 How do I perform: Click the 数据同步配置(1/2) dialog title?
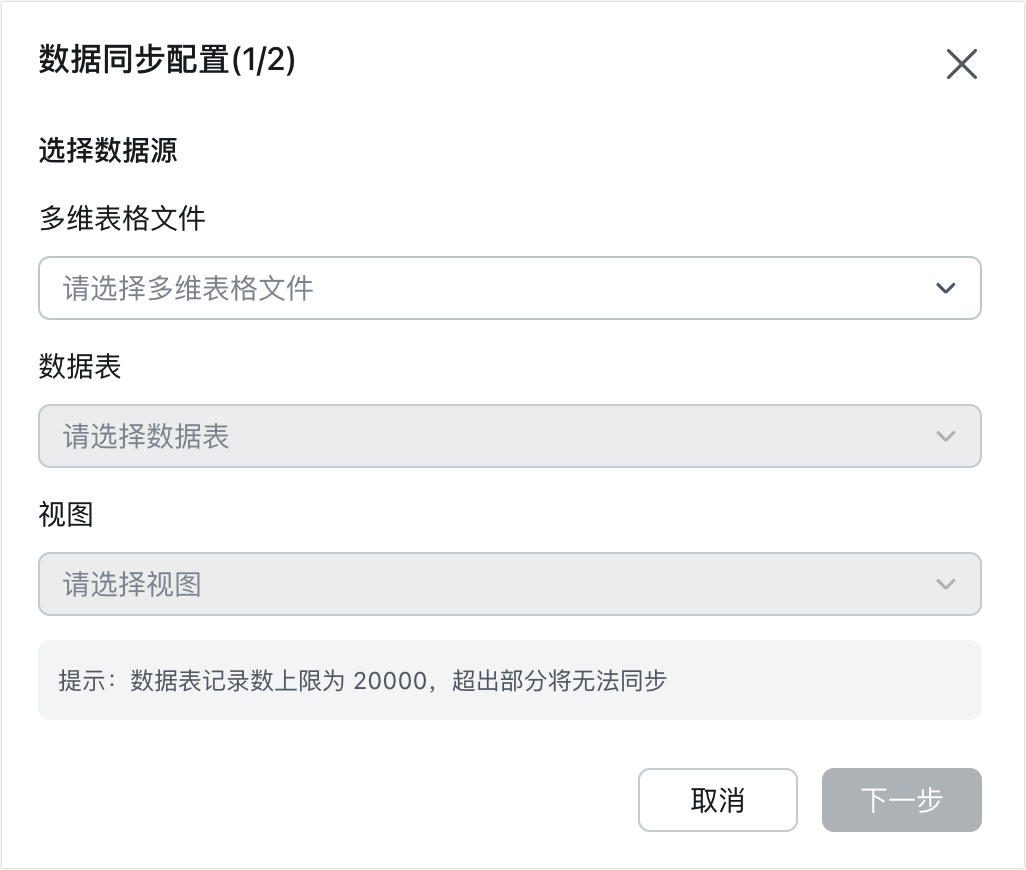click(167, 60)
